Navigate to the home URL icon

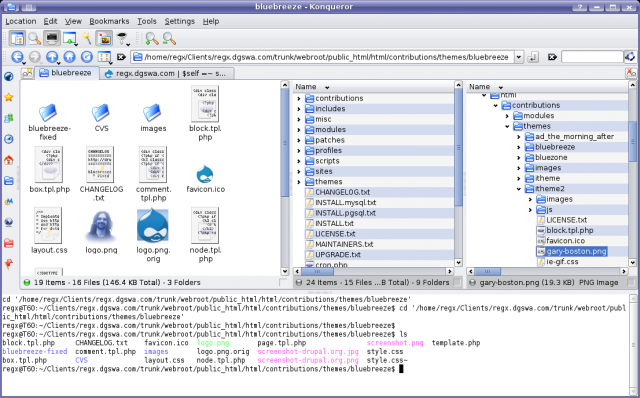69,57
